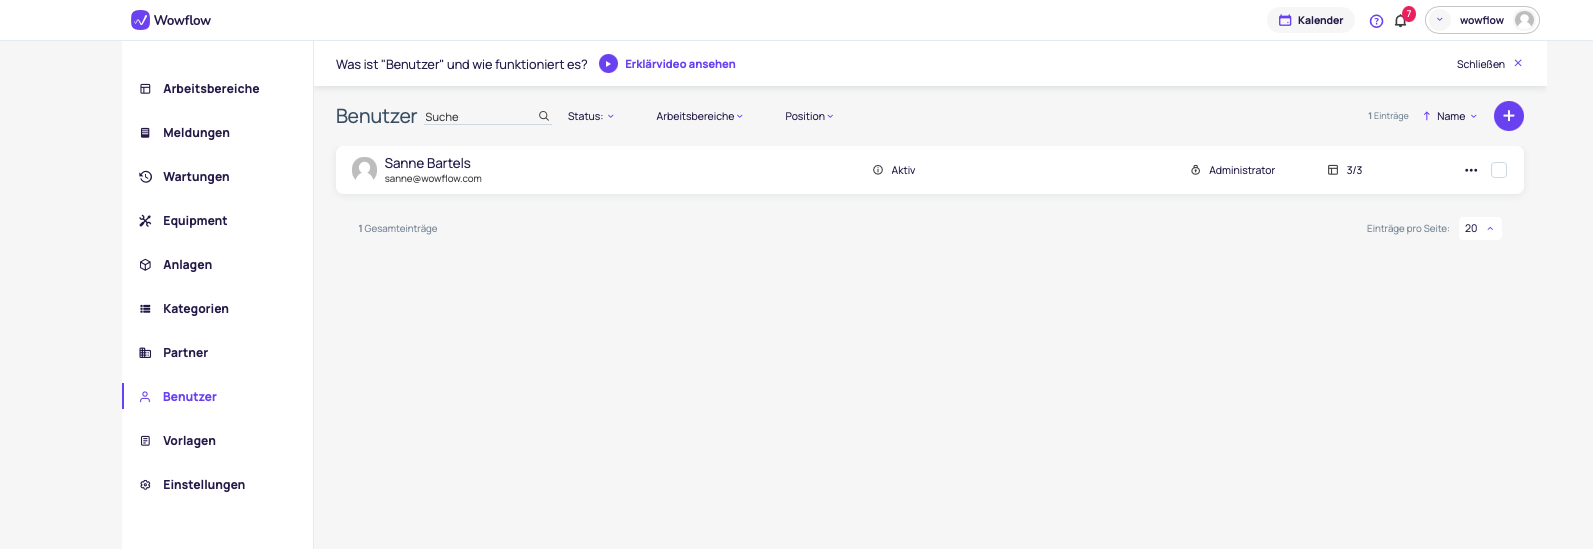Click the 3/3 workspaces count
The width and height of the screenshot is (1593, 549).
pos(1345,170)
